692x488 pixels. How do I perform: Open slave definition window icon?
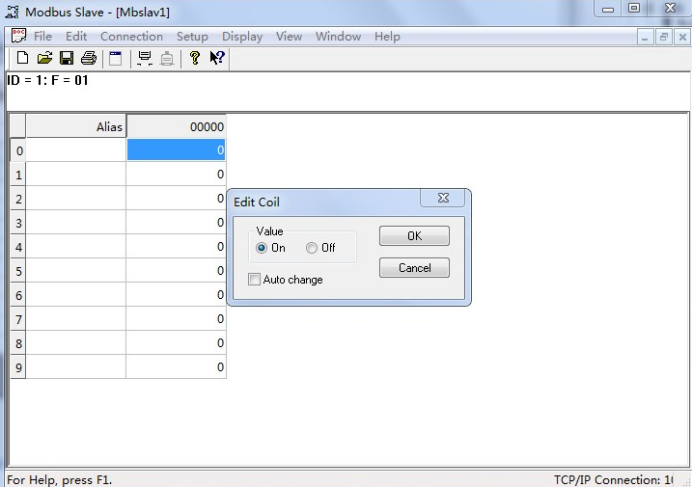tap(116, 58)
